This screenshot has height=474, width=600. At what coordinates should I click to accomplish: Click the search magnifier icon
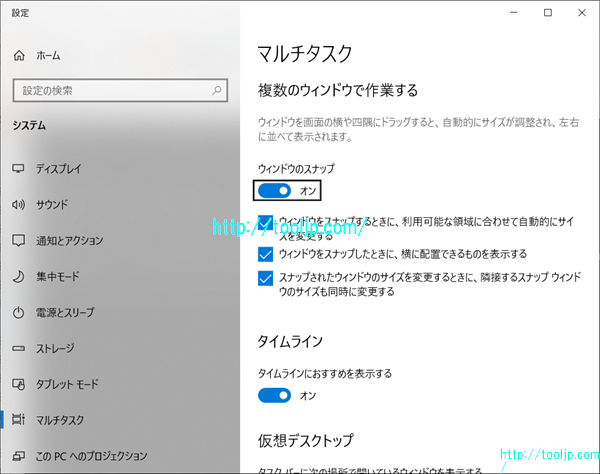(x=217, y=91)
